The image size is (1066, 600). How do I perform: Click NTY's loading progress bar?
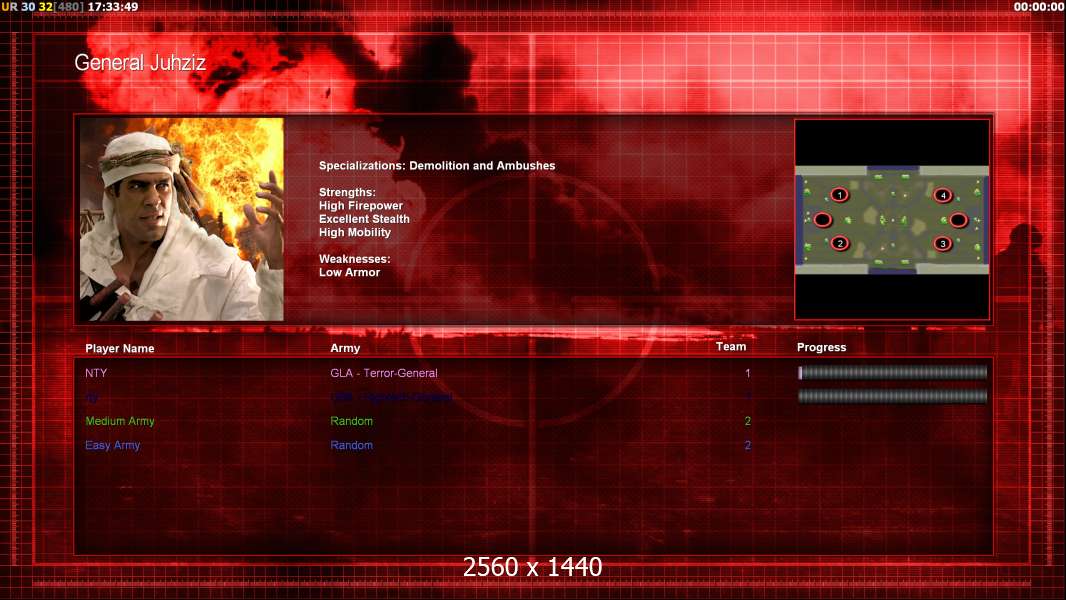click(x=893, y=372)
